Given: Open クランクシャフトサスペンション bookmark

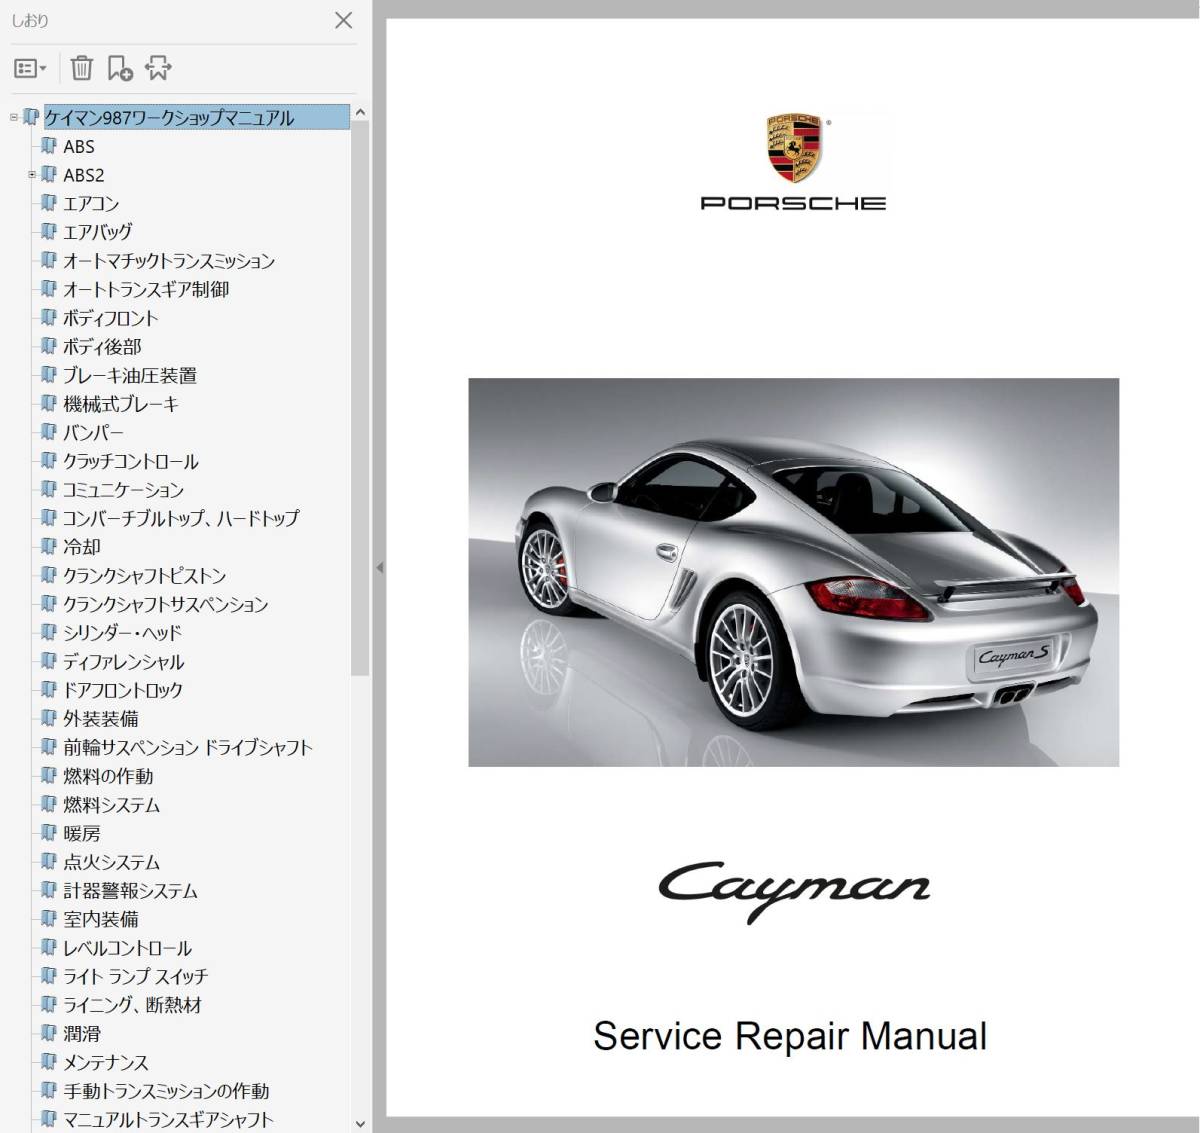Looking at the screenshot, I should [x=166, y=605].
